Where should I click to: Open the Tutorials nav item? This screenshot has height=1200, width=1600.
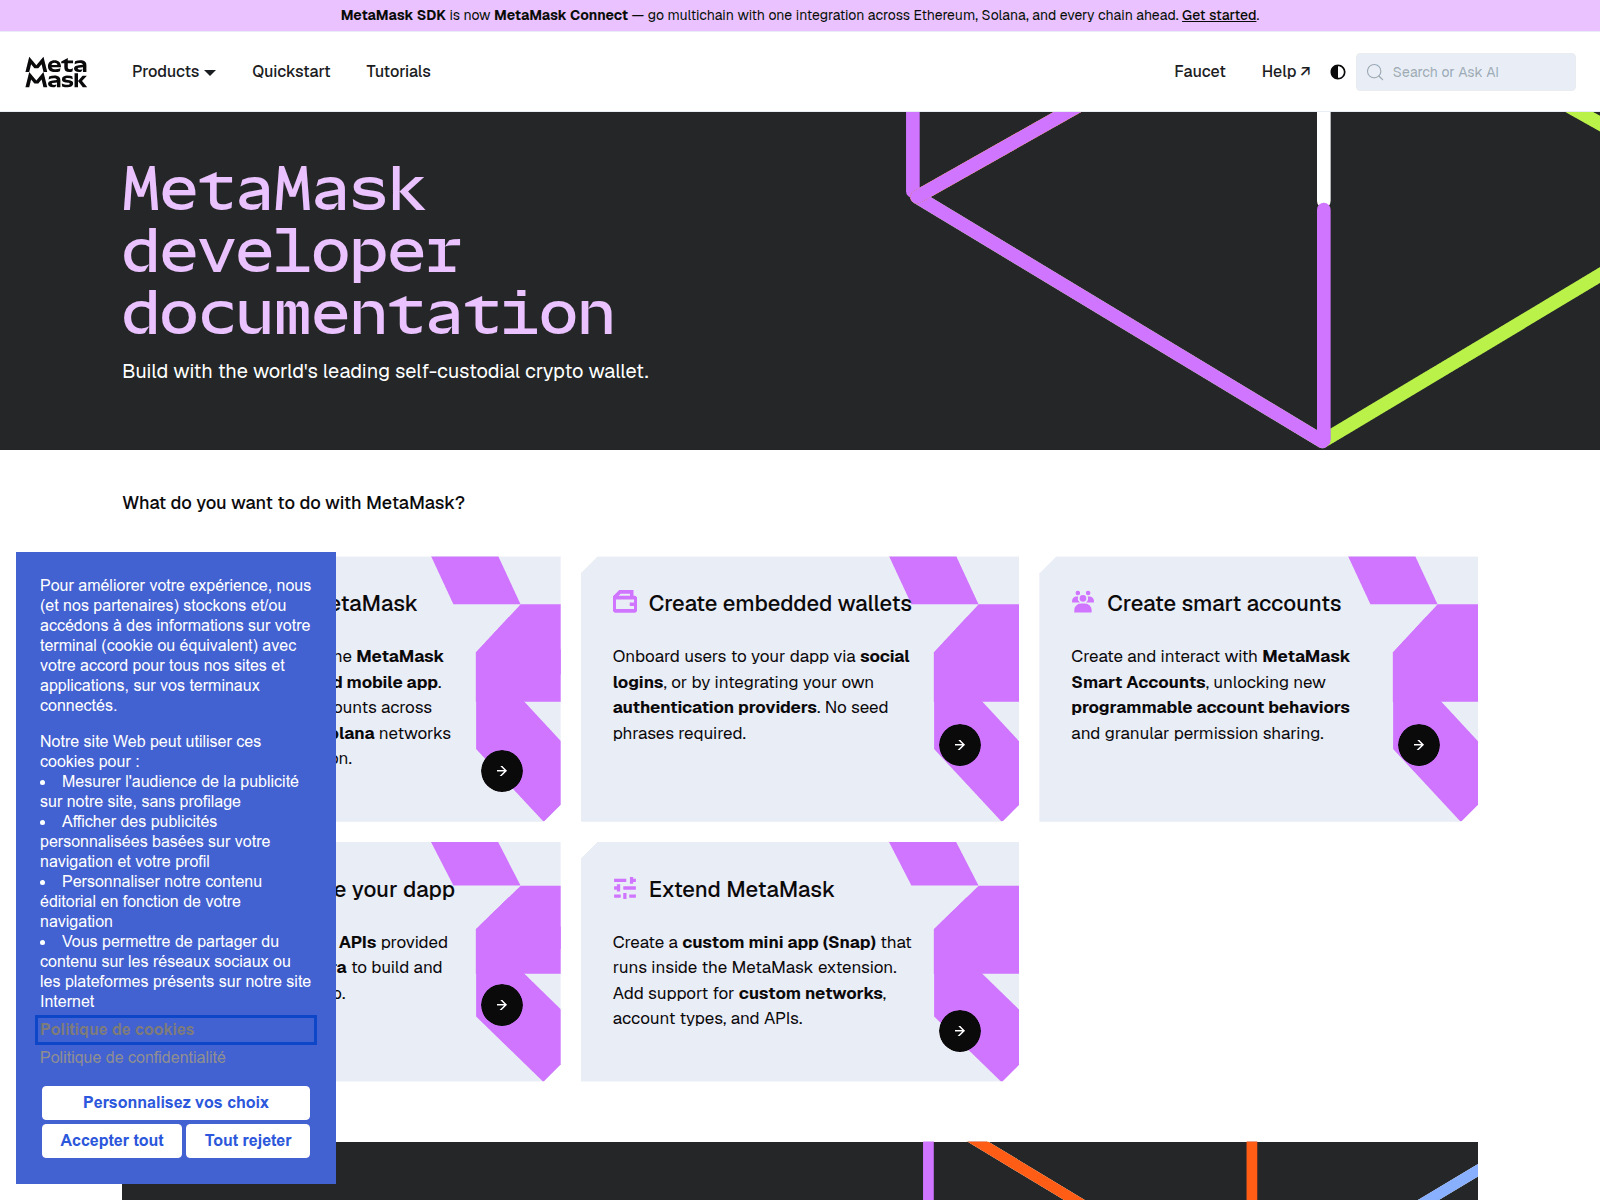point(398,72)
